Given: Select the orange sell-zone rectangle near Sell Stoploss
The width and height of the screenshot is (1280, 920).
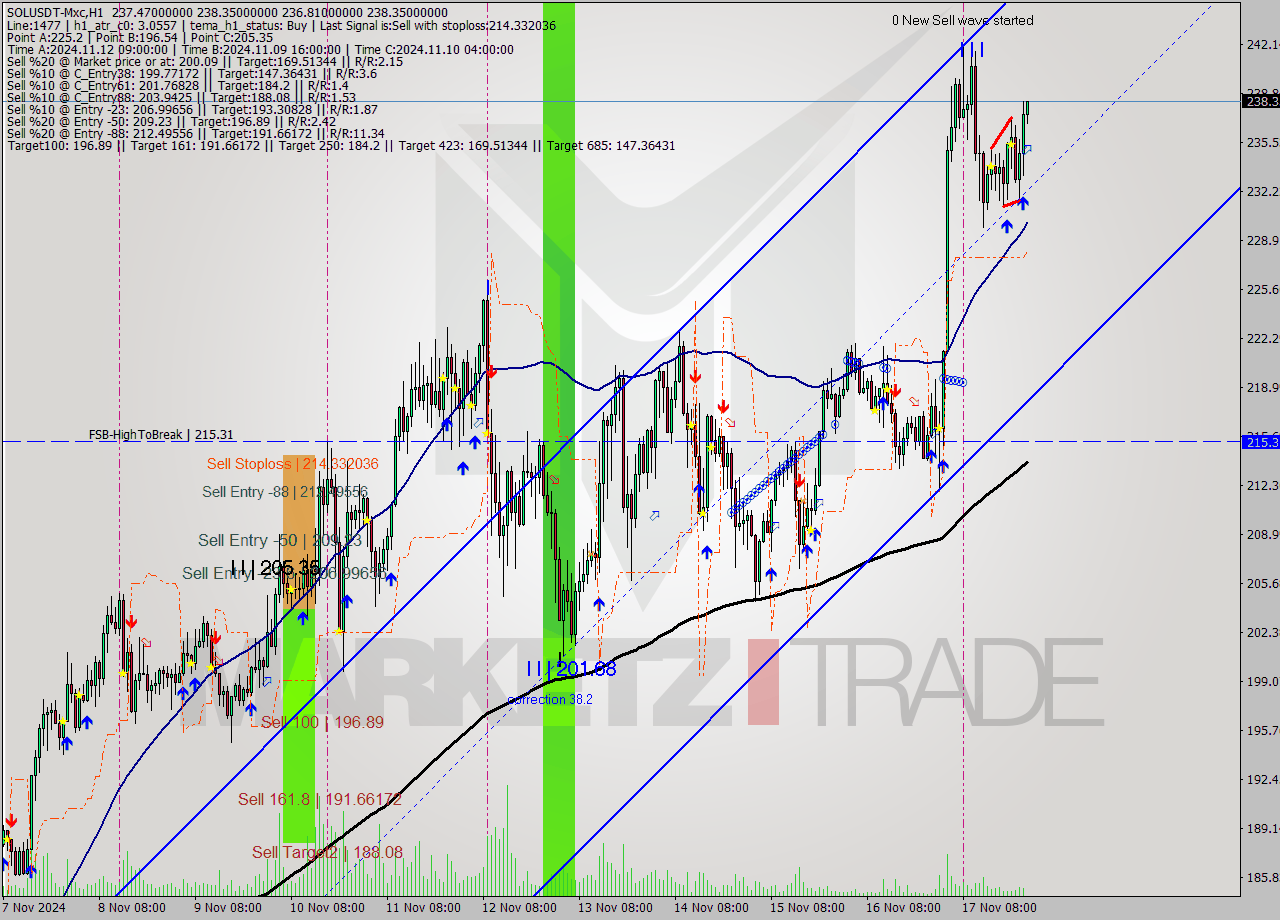Looking at the screenshot, I should click(299, 532).
